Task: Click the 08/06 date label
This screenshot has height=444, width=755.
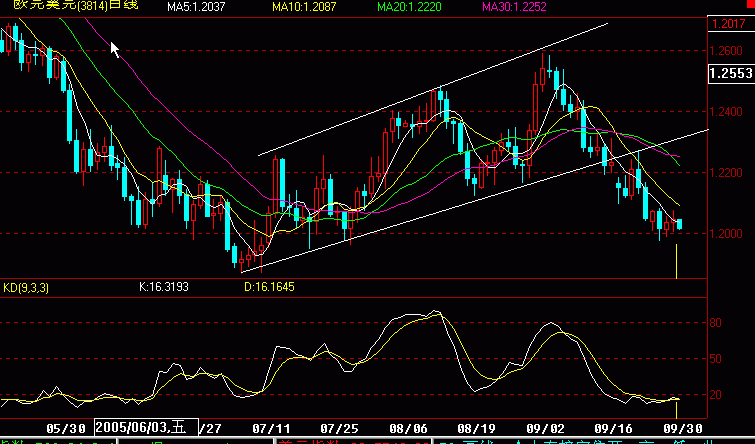Action: pyautogui.click(x=408, y=428)
